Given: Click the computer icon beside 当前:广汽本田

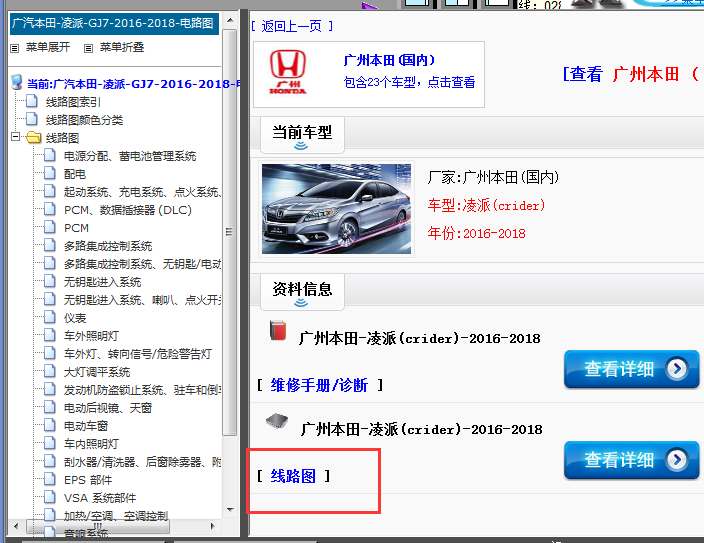Looking at the screenshot, I should click(17, 82).
